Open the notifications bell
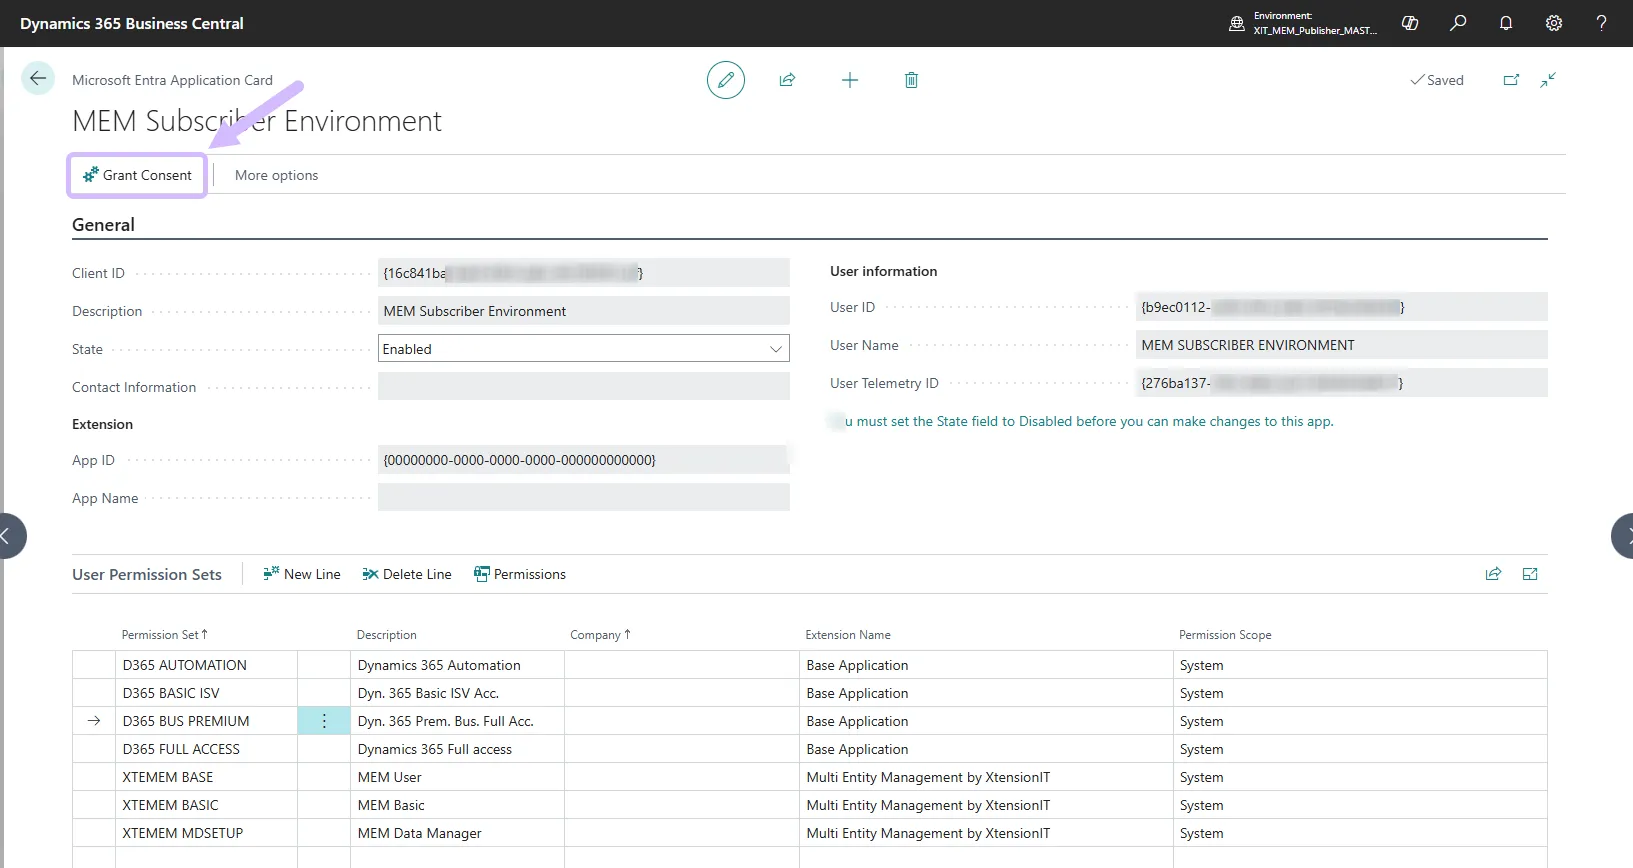1633x868 pixels. (x=1506, y=23)
